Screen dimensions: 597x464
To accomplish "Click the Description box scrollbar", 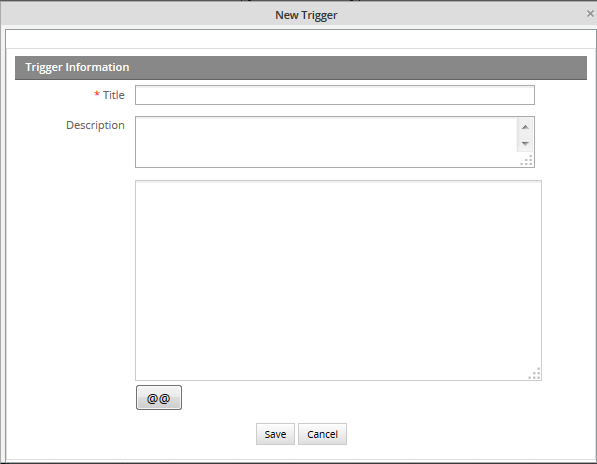I will (x=525, y=135).
